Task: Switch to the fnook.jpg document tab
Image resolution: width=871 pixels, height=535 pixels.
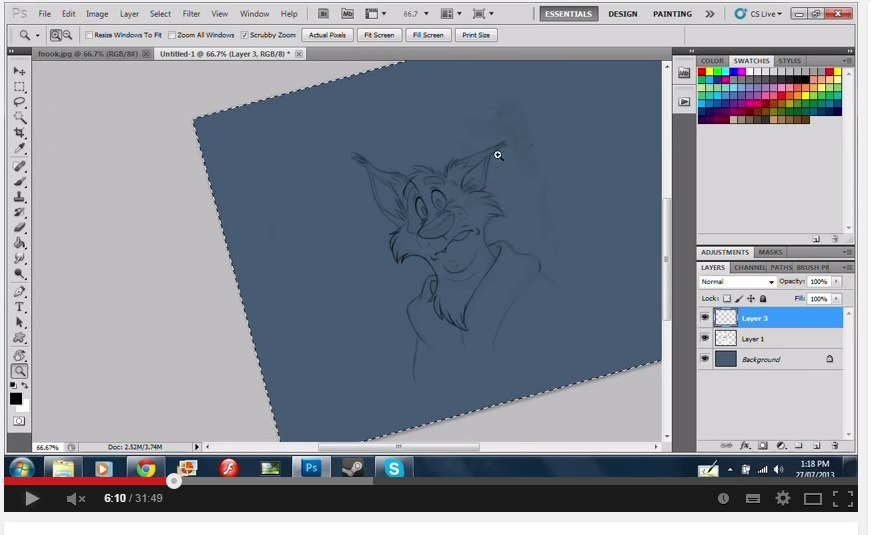Action: point(87,54)
